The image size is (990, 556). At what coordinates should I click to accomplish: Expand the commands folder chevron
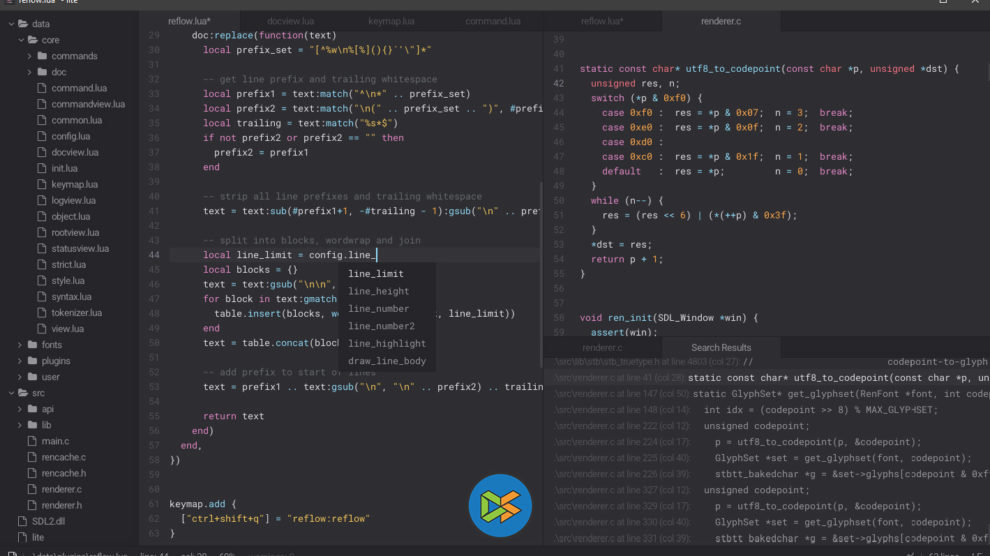tap(29, 56)
